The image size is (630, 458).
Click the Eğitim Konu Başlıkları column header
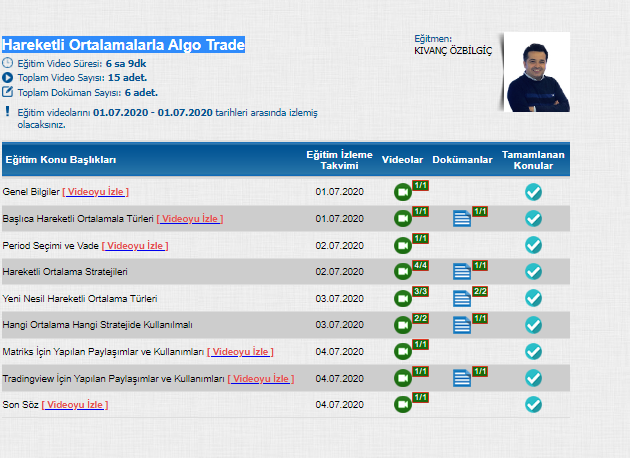click(x=61, y=160)
